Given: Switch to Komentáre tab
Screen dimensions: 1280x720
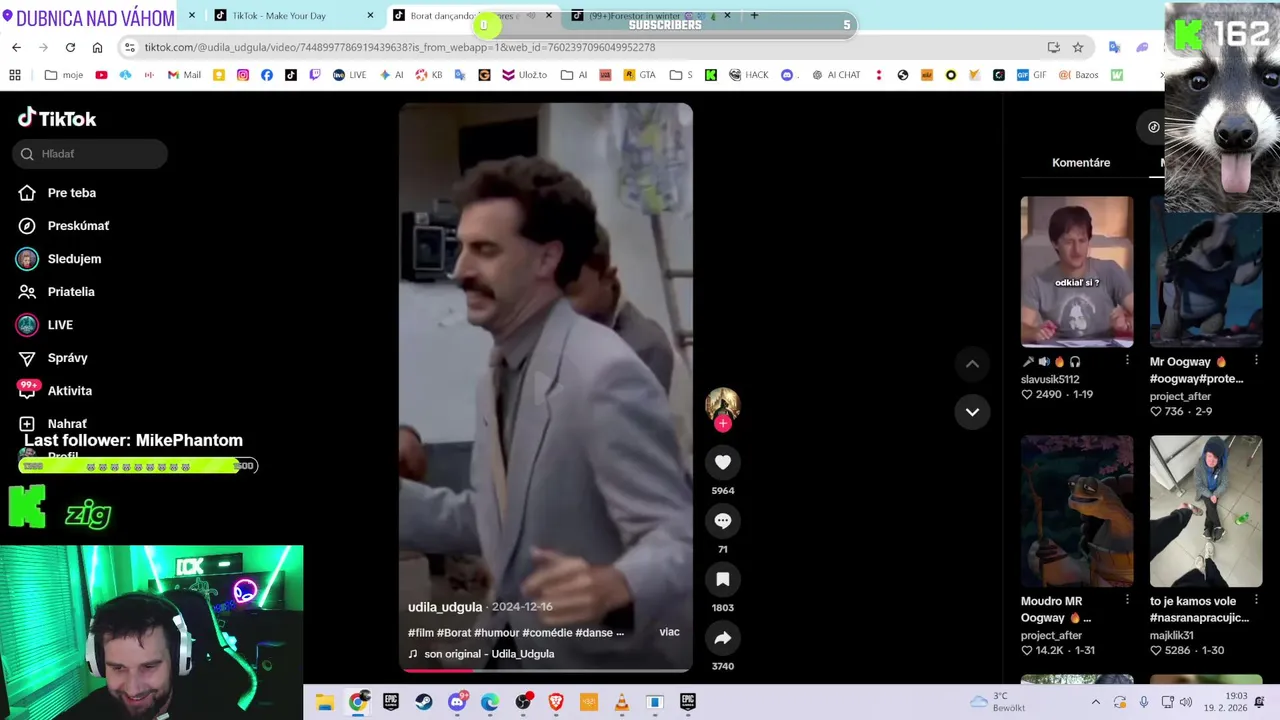Looking at the screenshot, I should point(1081,163).
